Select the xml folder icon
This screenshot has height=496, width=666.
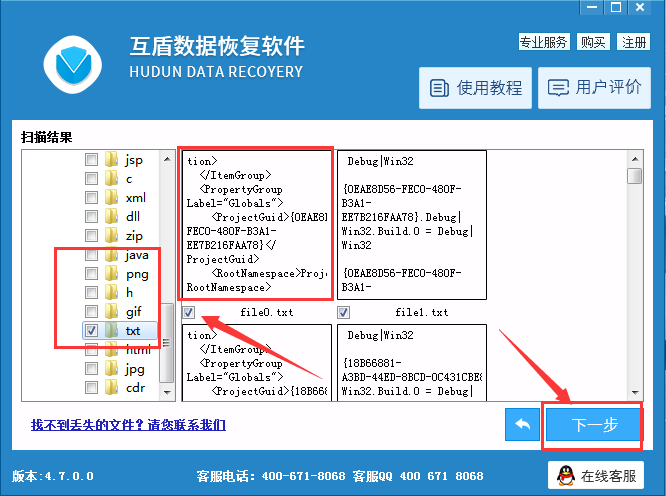coord(112,197)
